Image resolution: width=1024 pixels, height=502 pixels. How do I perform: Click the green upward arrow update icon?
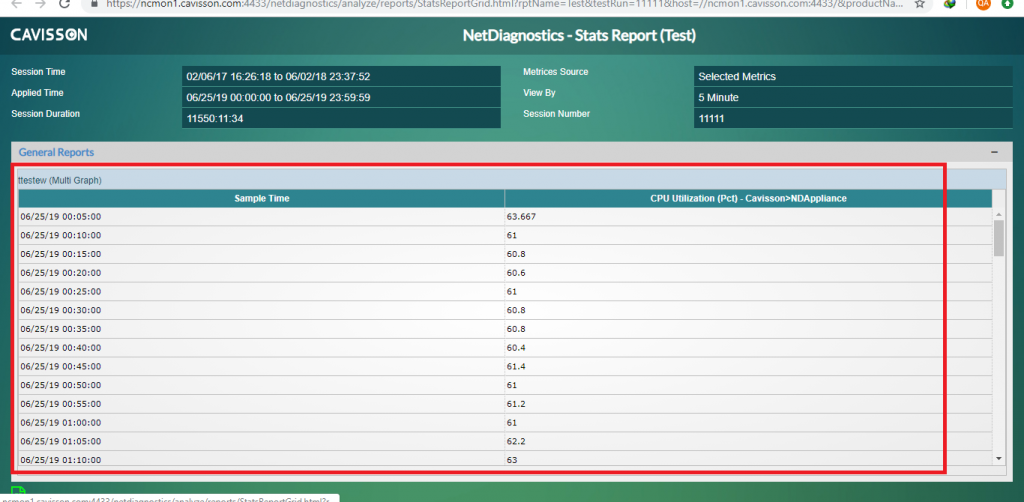click(x=1008, y=3)
